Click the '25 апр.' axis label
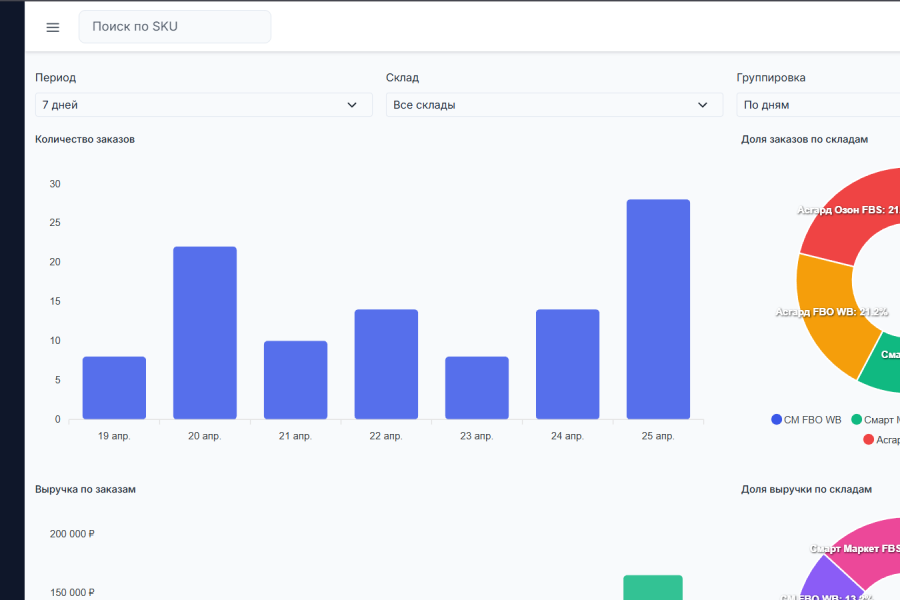 tap(658, 436)
